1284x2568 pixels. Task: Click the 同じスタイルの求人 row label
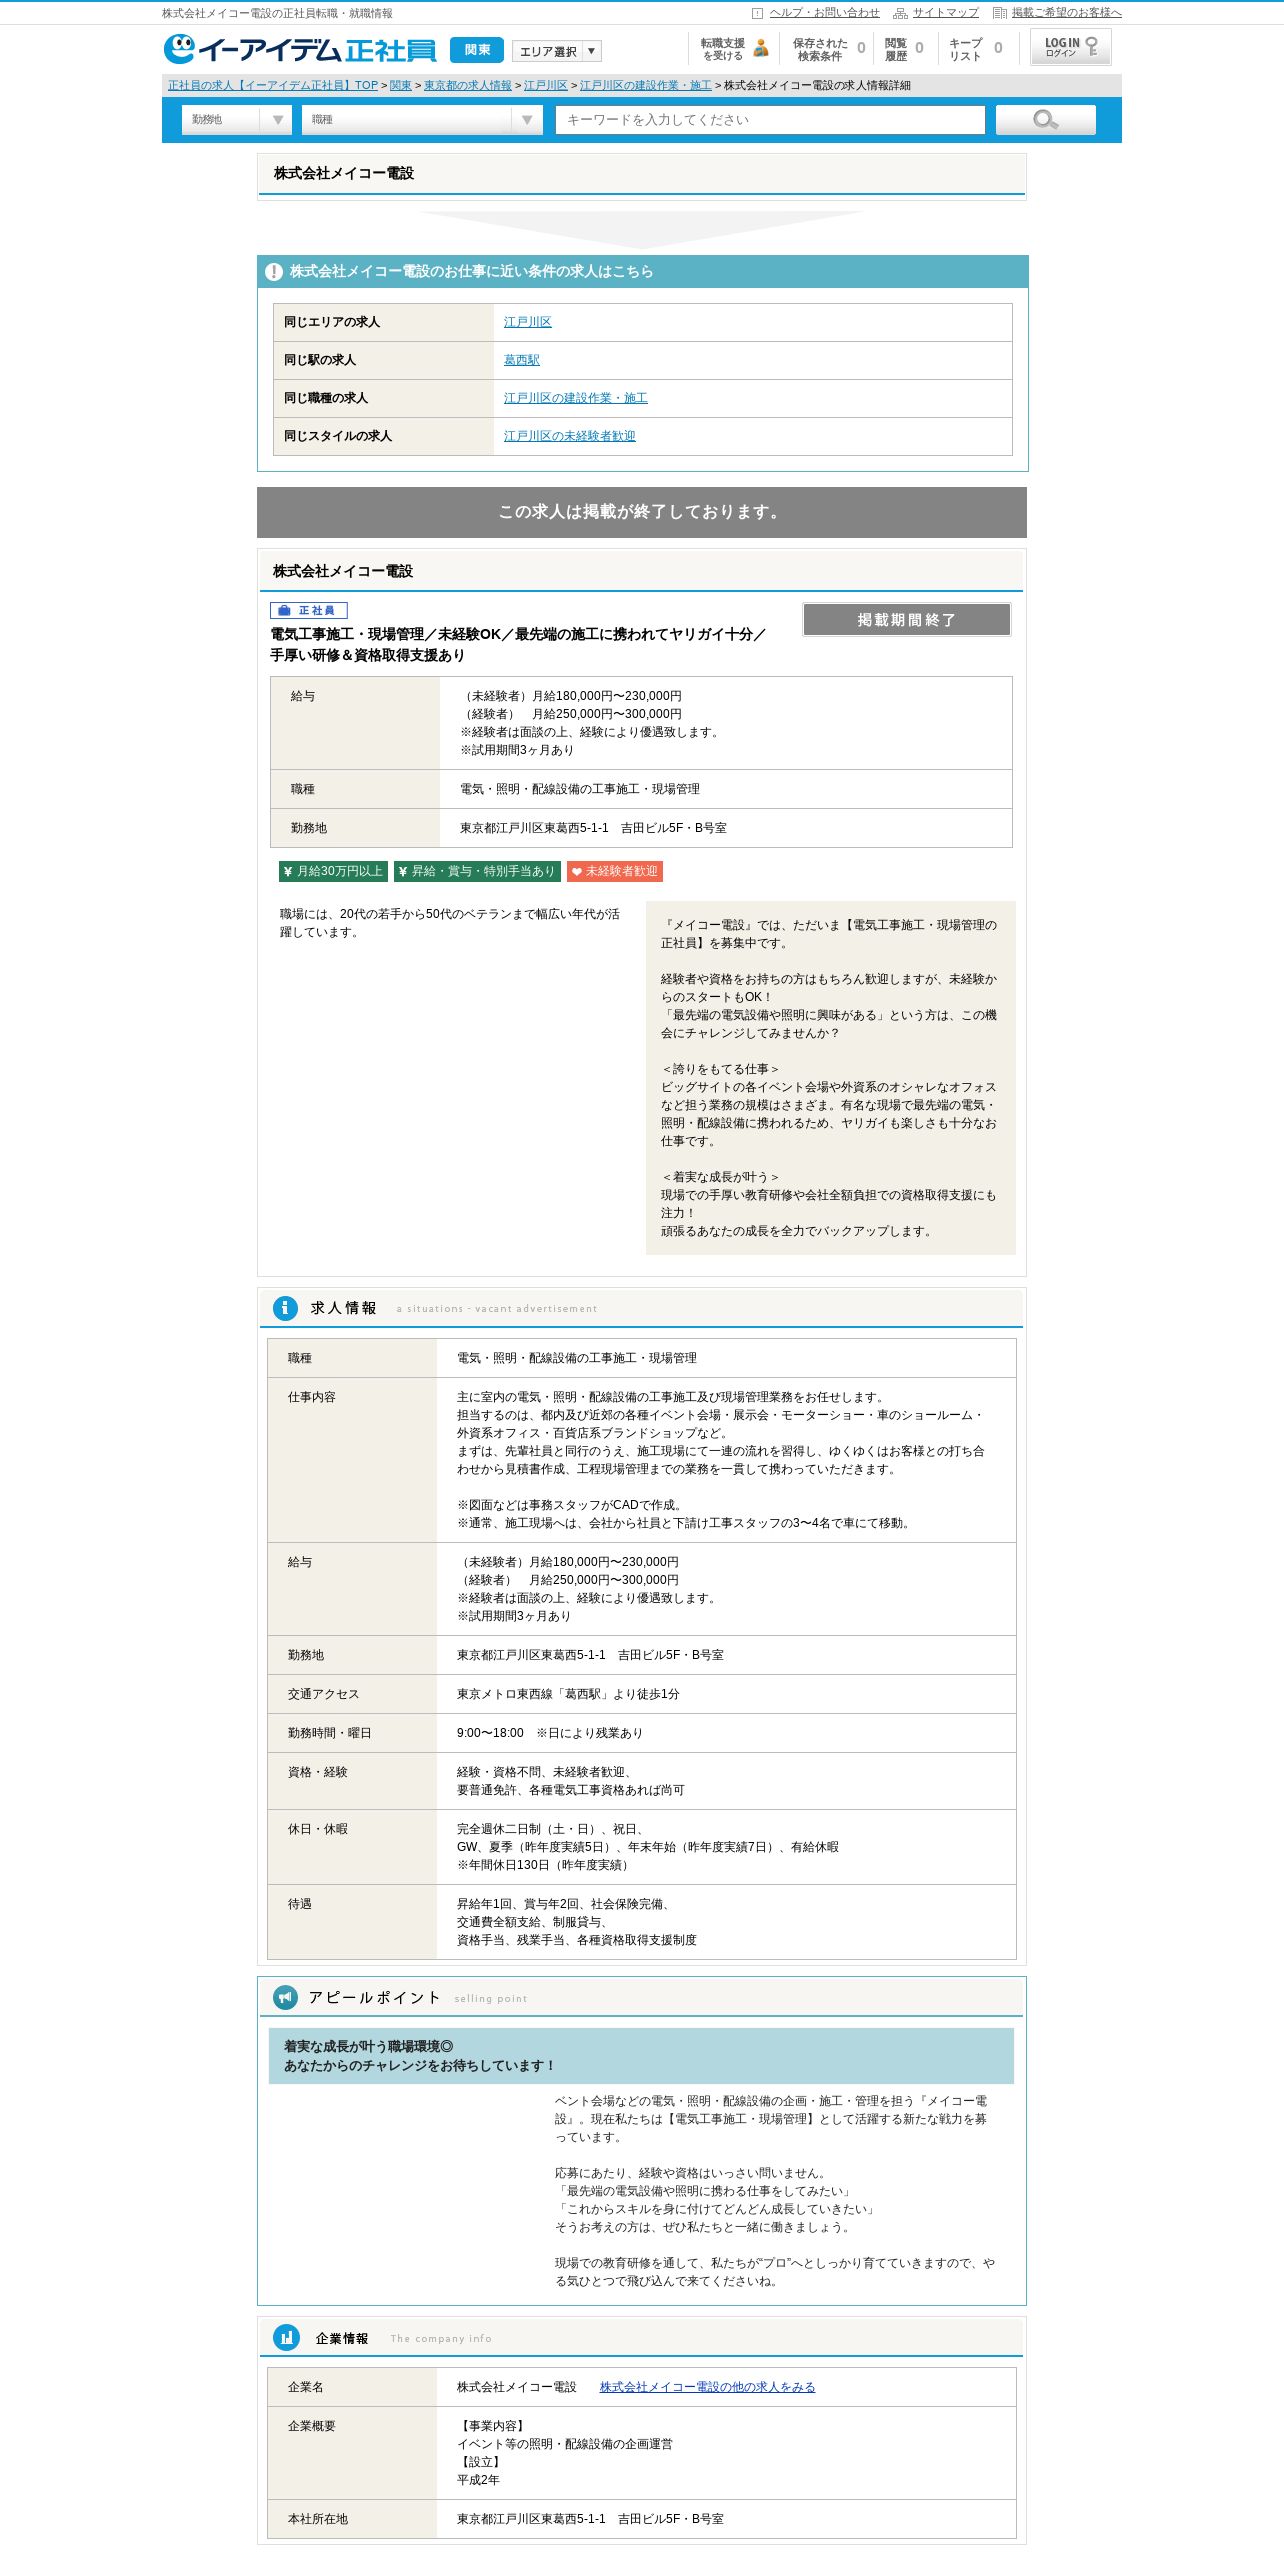338,436
